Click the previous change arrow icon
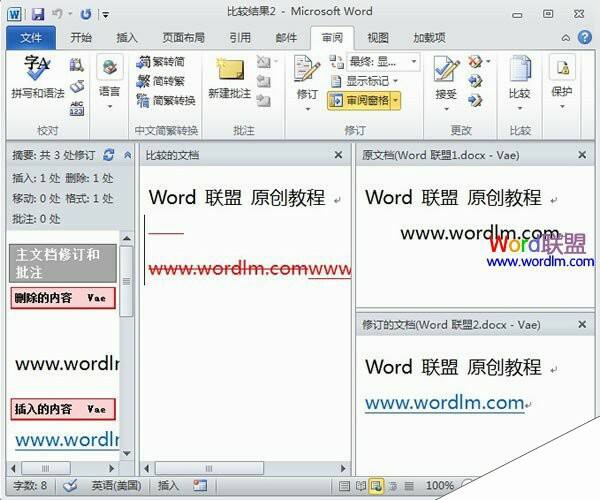Screen dimensions: 600x500 (475, 81)
